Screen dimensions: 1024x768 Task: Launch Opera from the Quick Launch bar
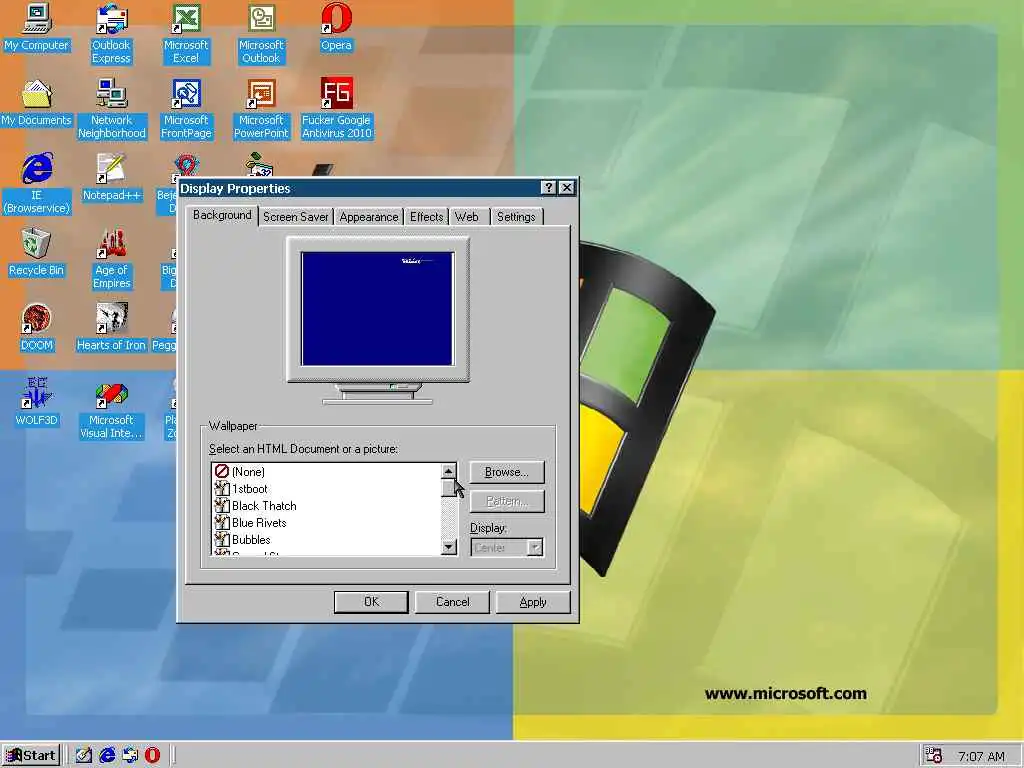click(x=152, y=756)
